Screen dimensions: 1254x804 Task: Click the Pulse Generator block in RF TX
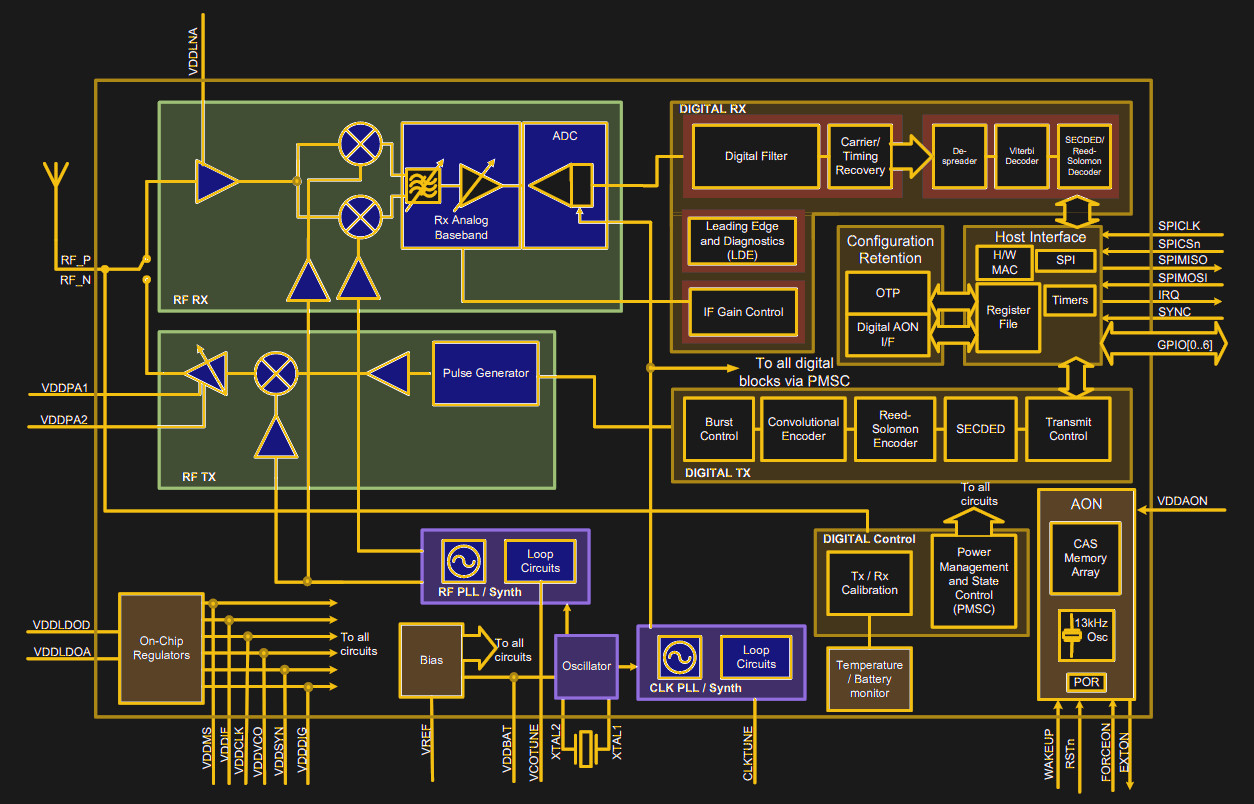click(486, 373)
